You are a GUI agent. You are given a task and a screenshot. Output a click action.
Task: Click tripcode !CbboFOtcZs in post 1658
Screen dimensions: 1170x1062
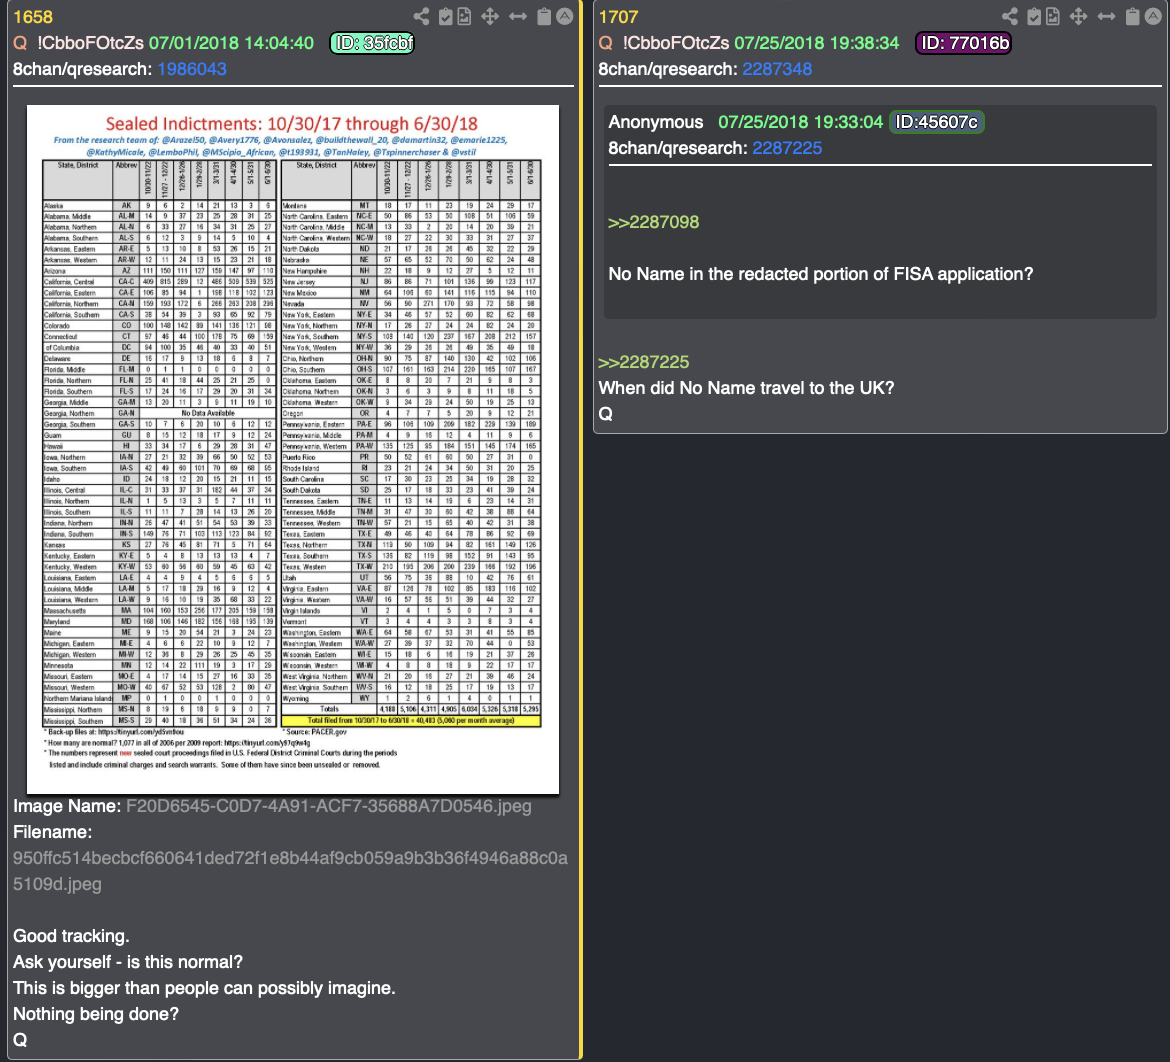90,43
